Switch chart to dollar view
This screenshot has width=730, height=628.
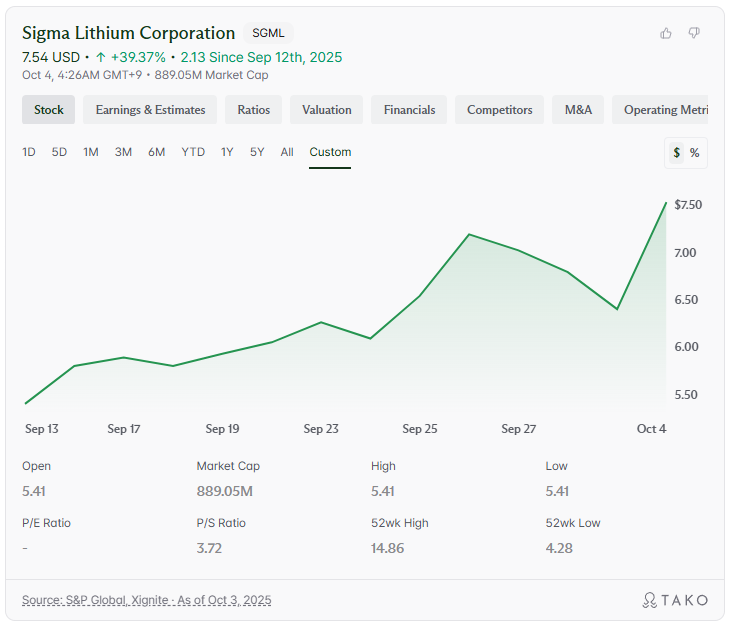[x=676, y=153]
